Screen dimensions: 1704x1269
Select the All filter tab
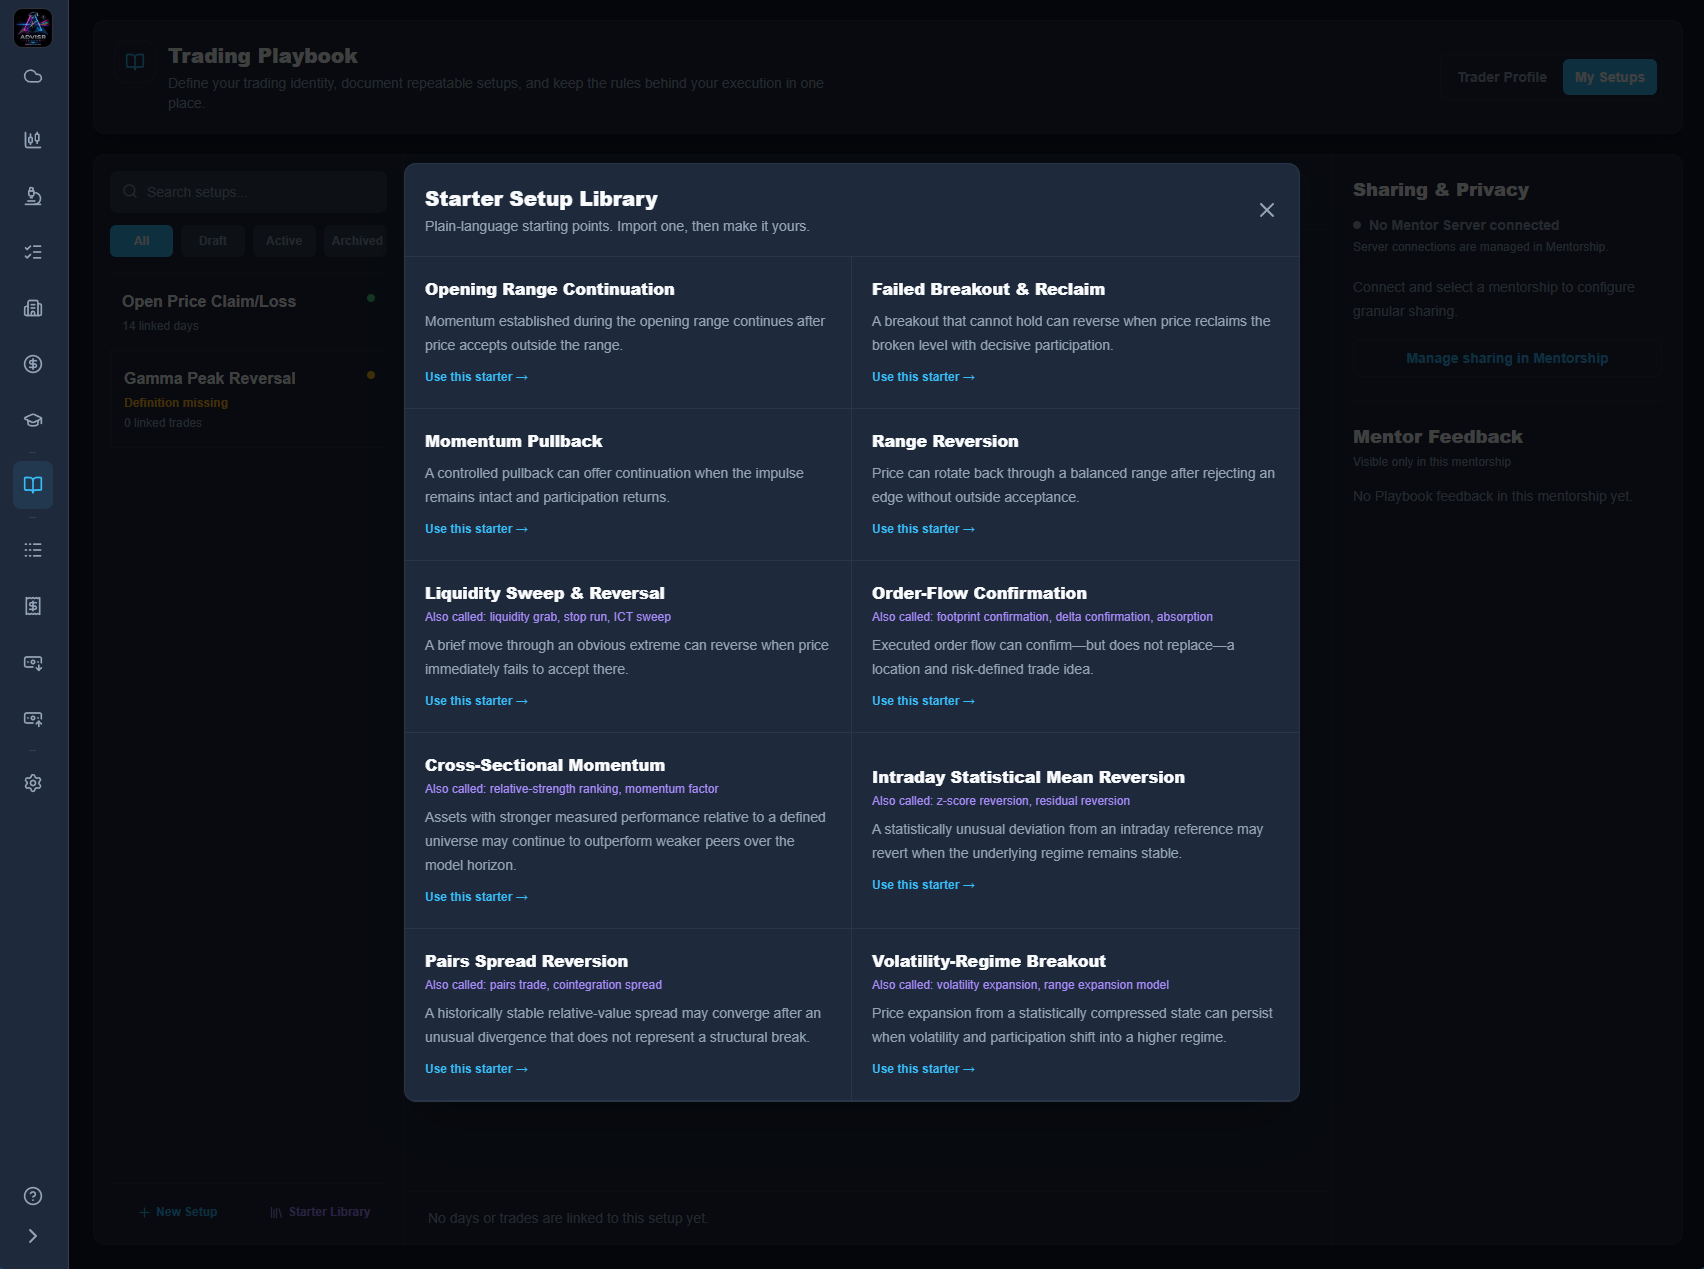[141, 241]
